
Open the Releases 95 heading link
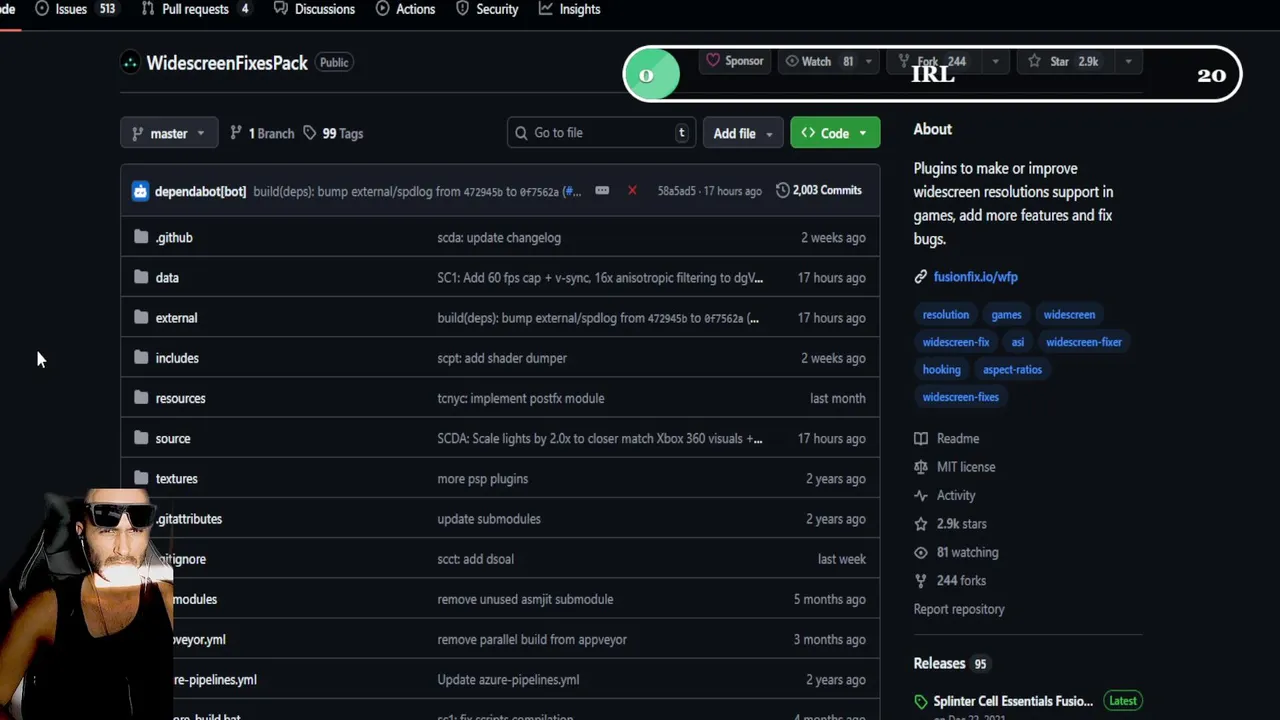[951, 664]
